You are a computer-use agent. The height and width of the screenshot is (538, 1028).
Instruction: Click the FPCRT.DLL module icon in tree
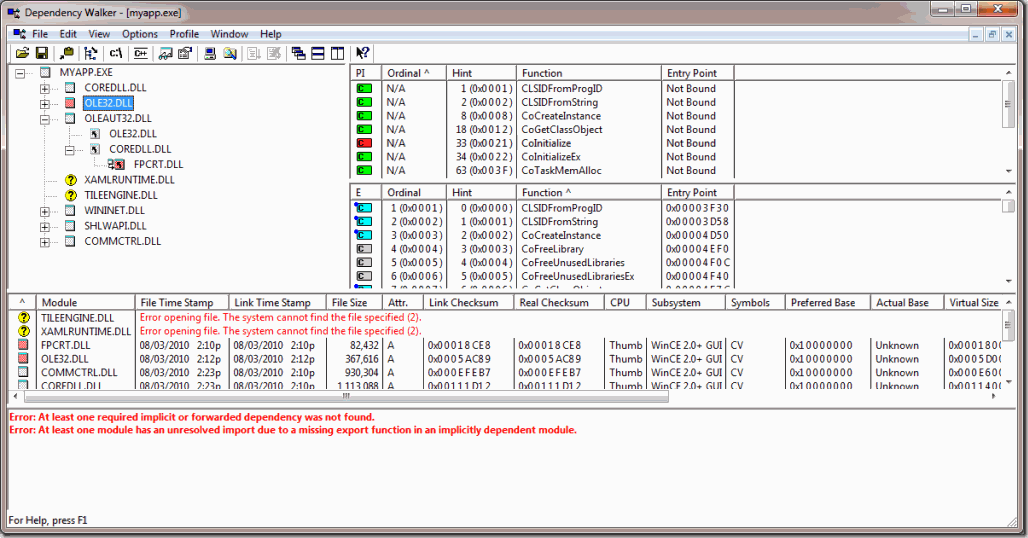[x=117, y=164]
